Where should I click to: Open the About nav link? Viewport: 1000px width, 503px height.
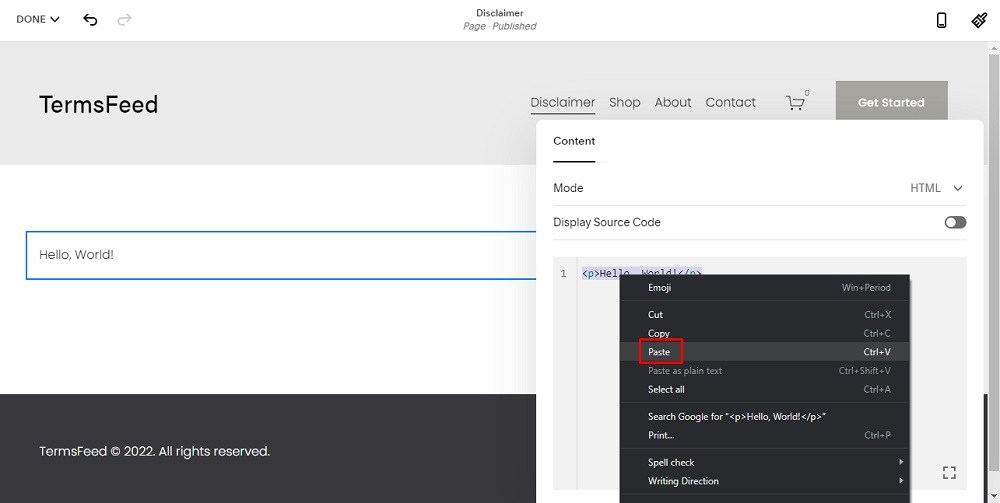pos(673,103)
